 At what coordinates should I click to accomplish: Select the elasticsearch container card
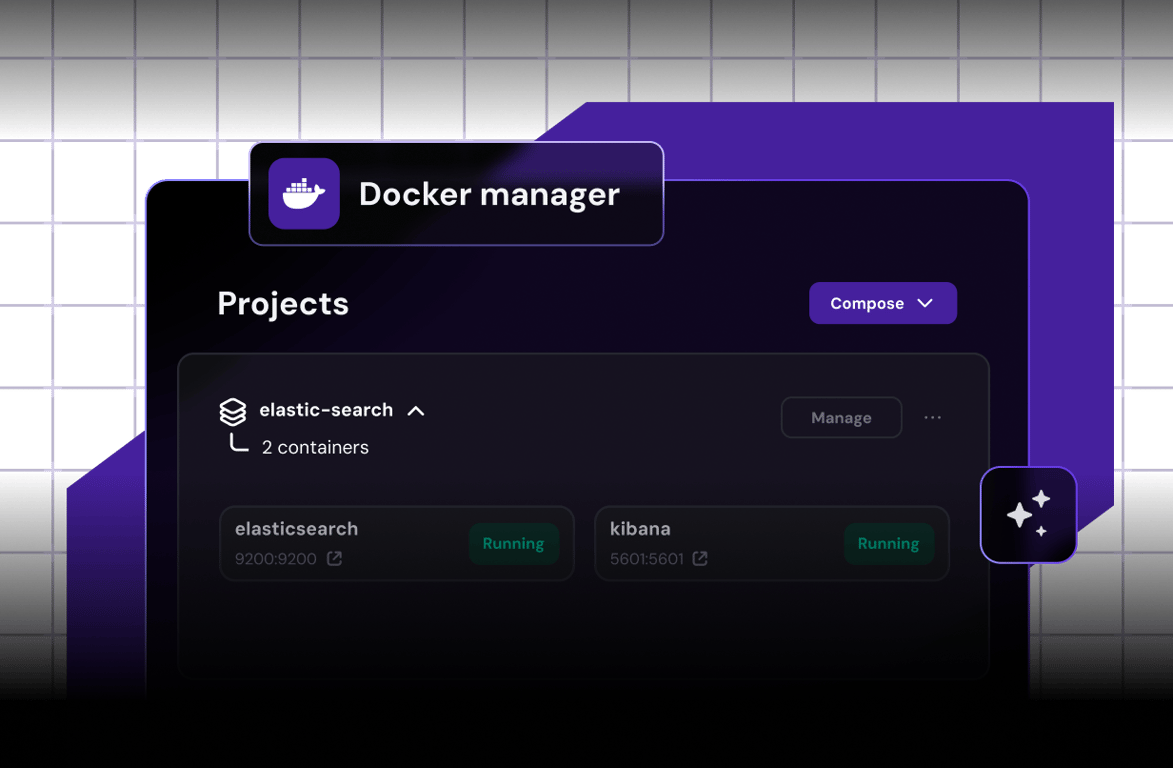[397, 543]
